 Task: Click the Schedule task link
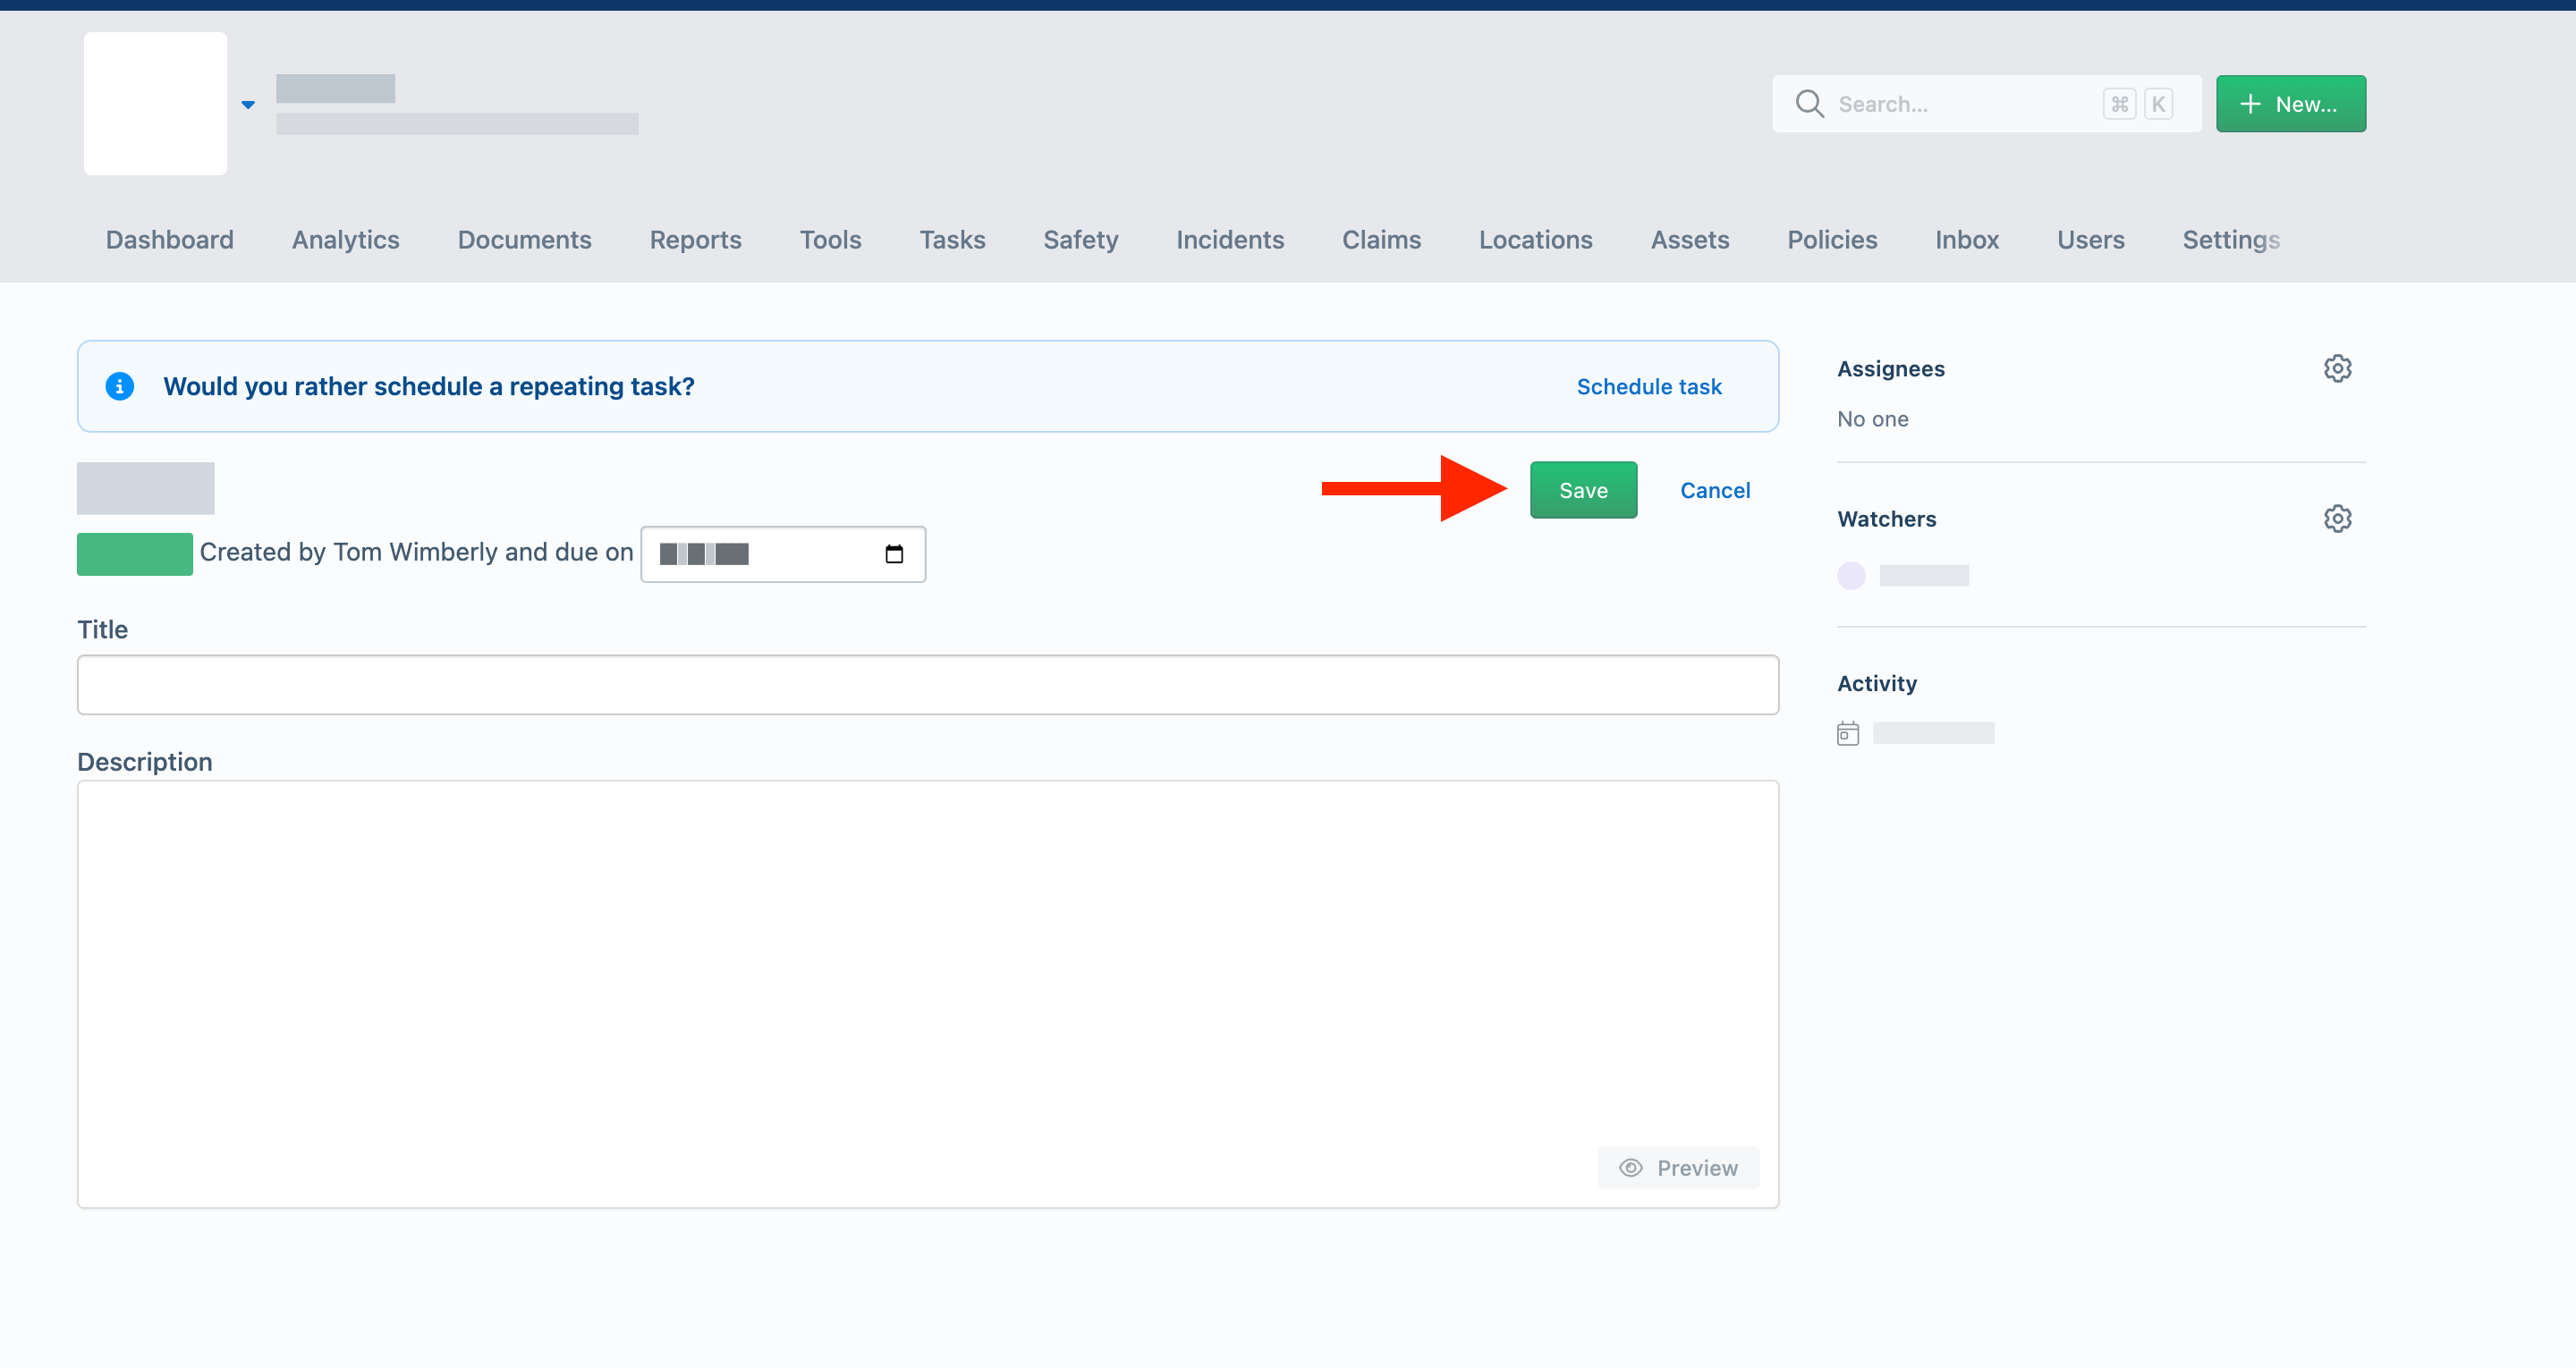1649,386
